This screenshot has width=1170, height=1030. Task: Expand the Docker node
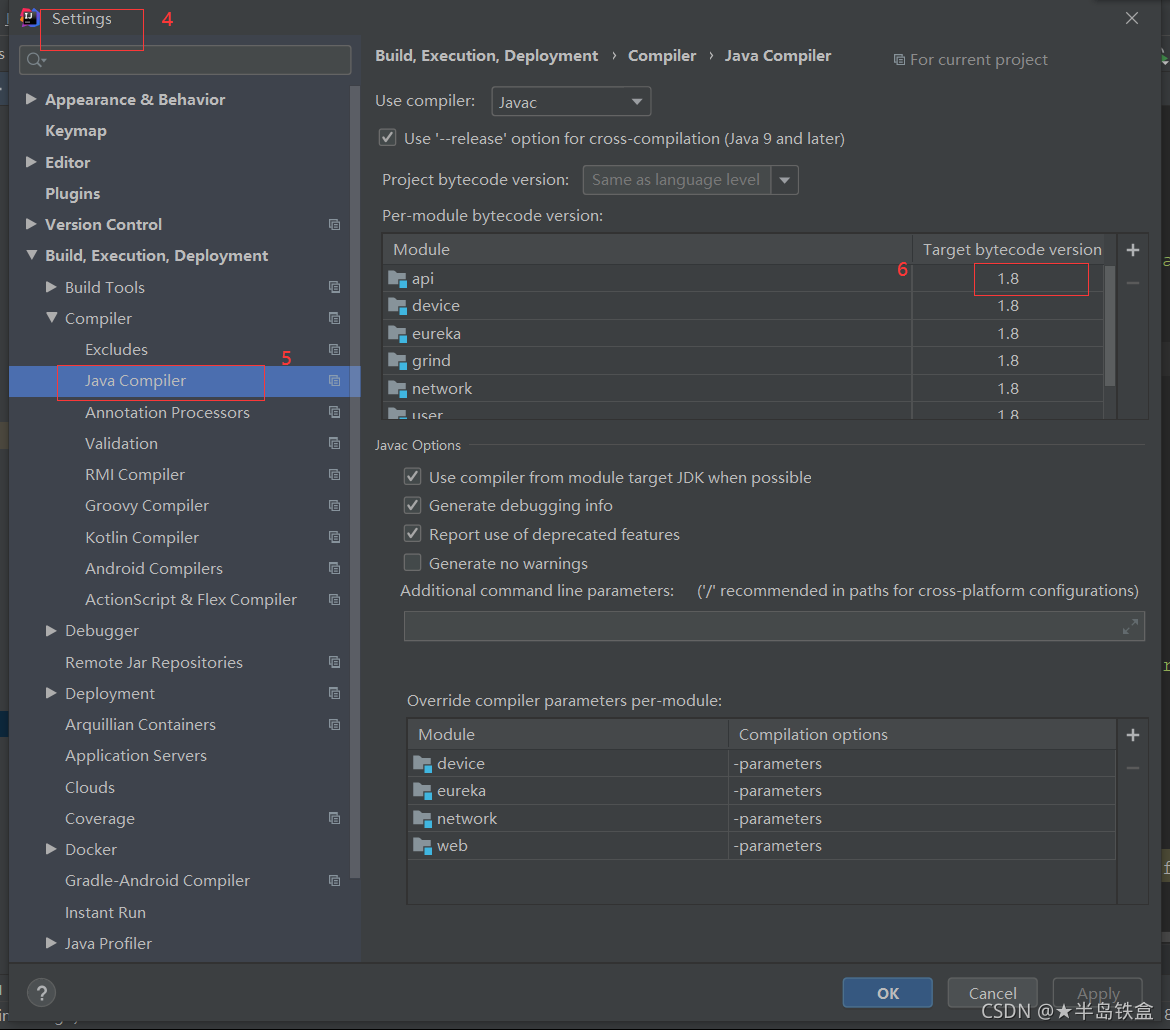[x=51, y=849]
